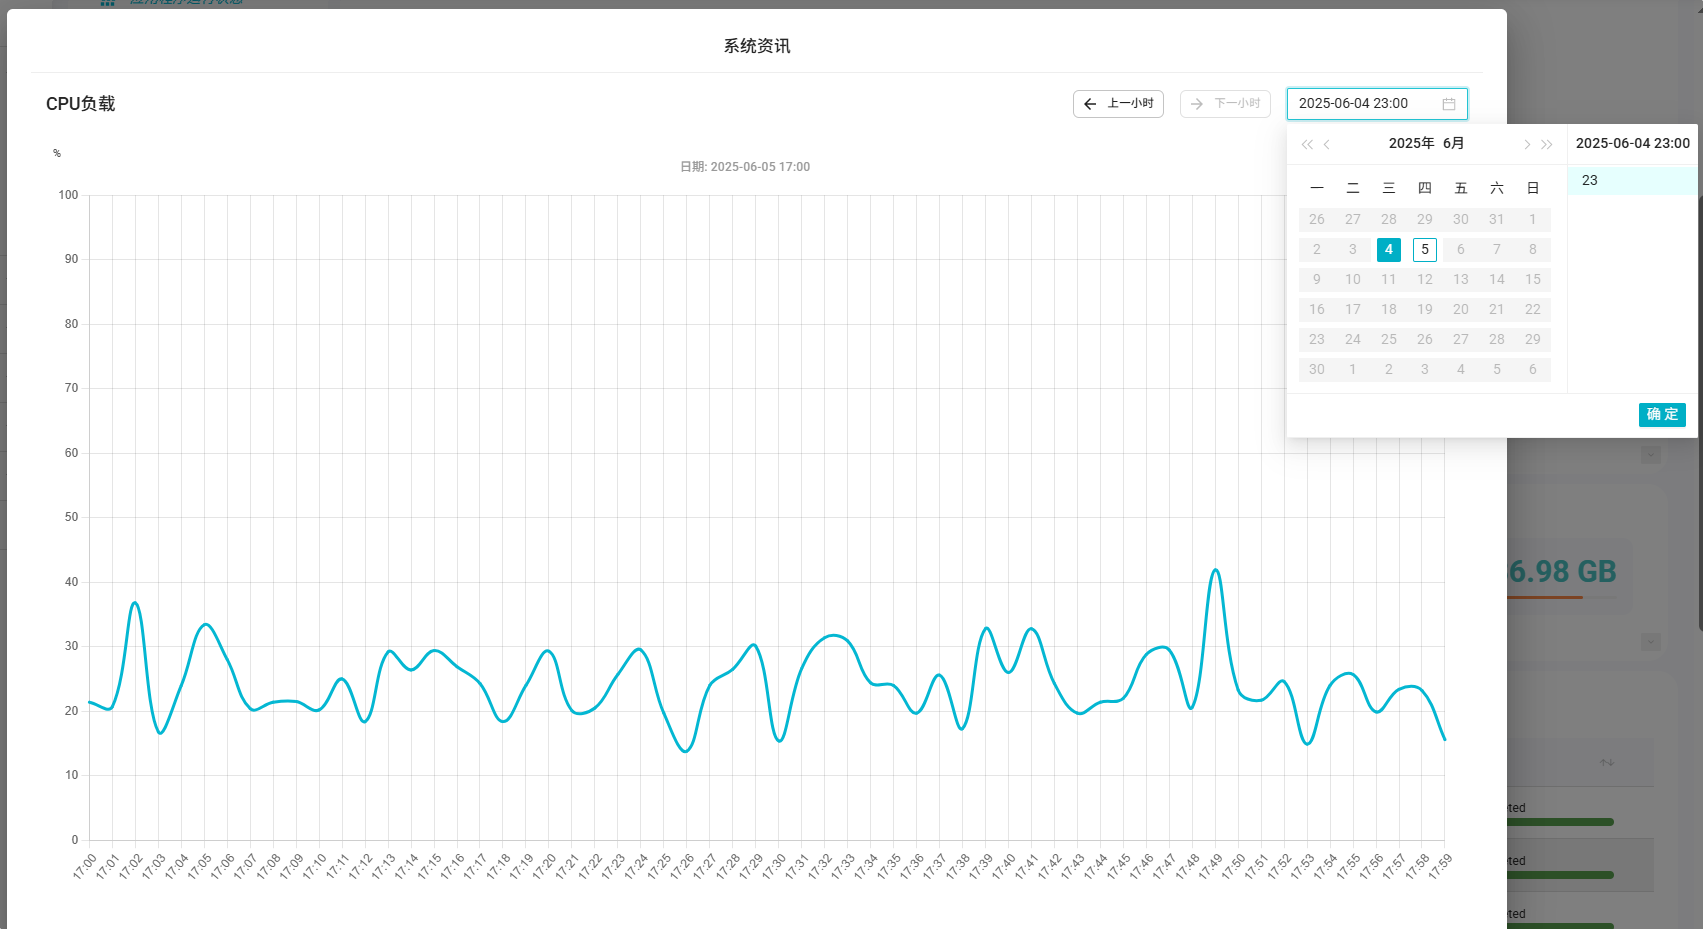This screenshot has height=929, width=1703.
Task: Click the chart title 日期: 2025-06-05 17:00
Action: [745, 167]
